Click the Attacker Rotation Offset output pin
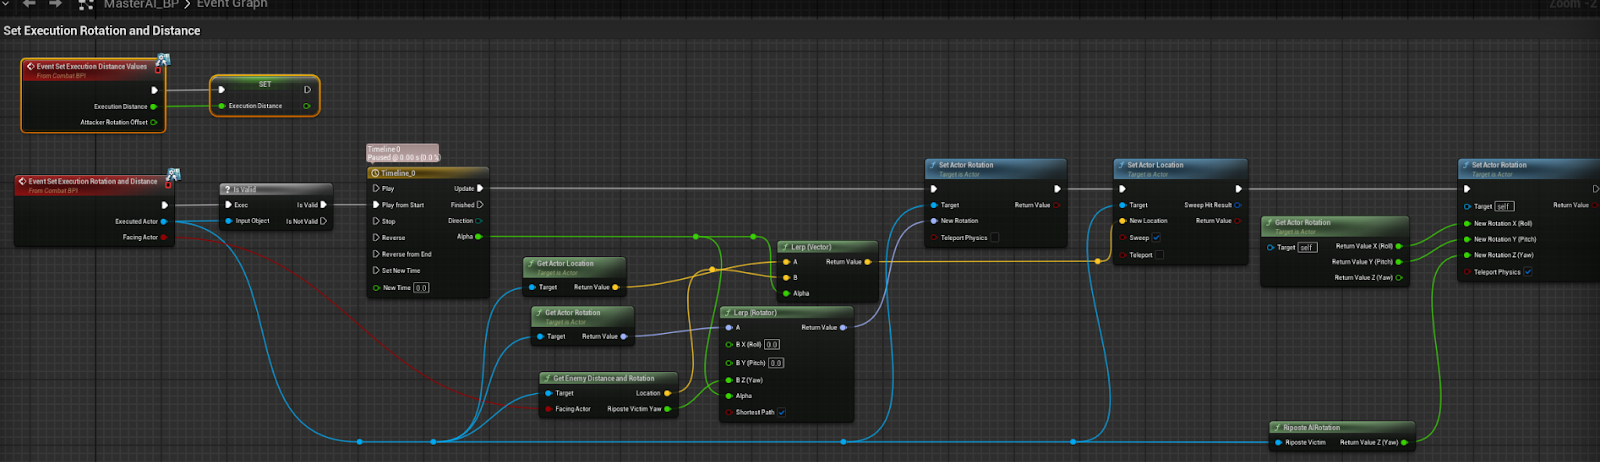1600x462 pixels. (x=153, y=122)
